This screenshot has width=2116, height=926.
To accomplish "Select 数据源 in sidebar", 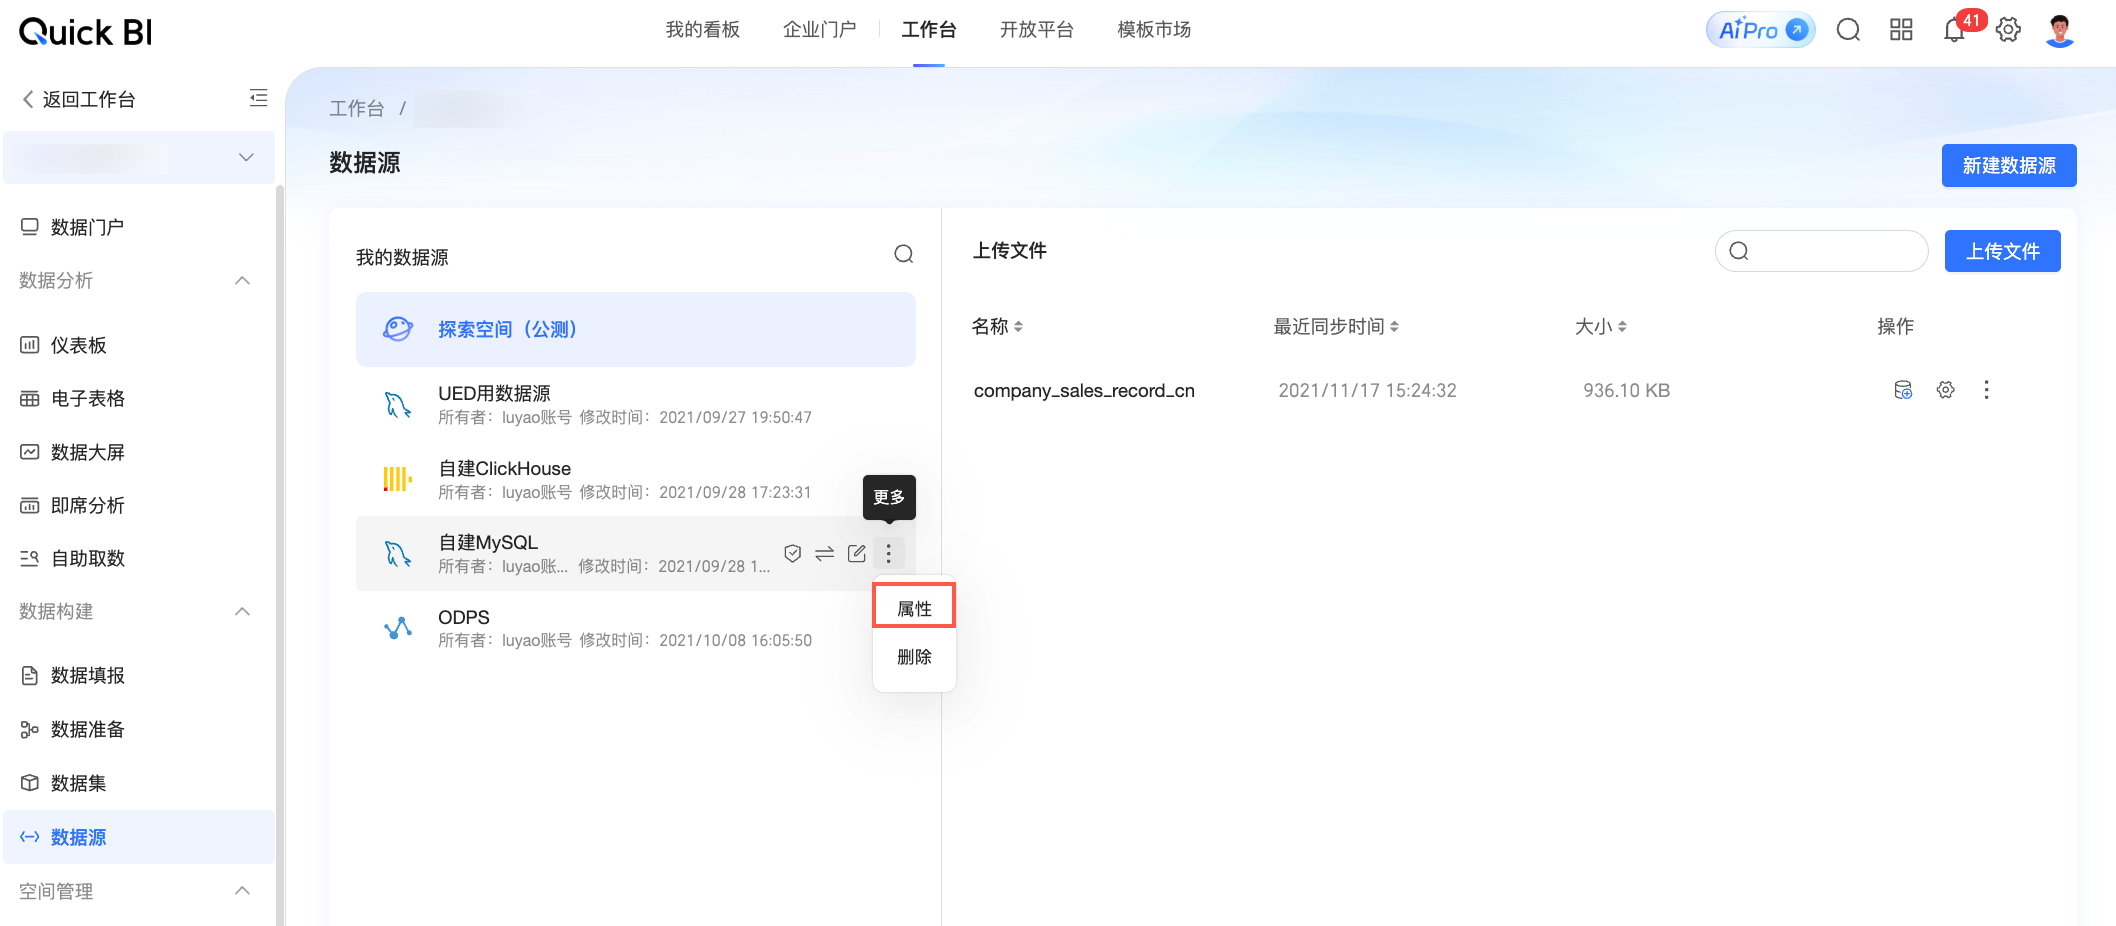I will pyautogui.click(x=139, y=837).
